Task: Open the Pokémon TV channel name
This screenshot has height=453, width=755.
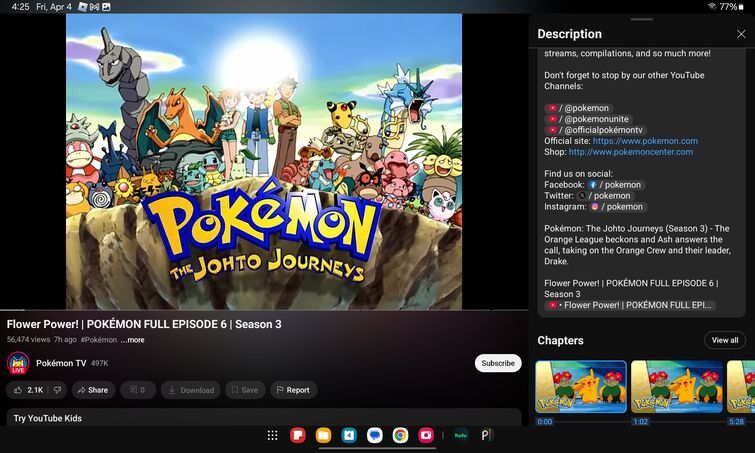Action: pos(61,363)
